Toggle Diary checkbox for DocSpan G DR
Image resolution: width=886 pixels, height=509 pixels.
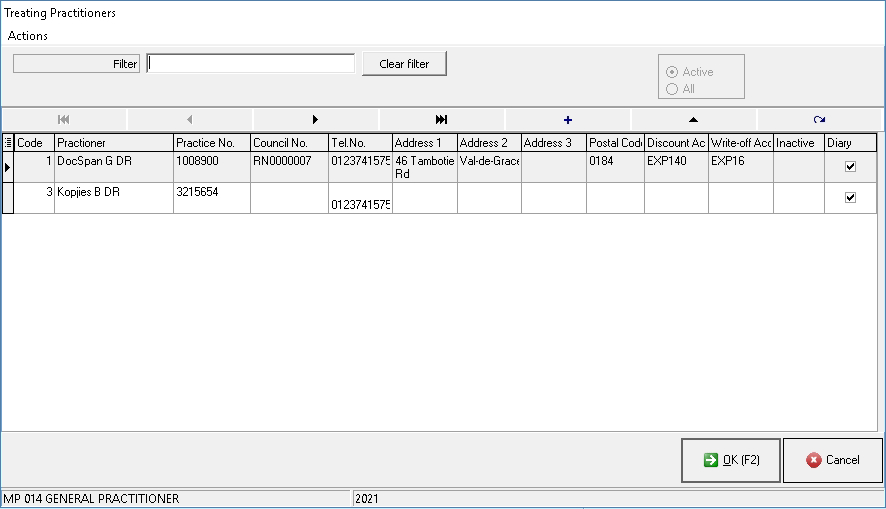pos(850,167)
